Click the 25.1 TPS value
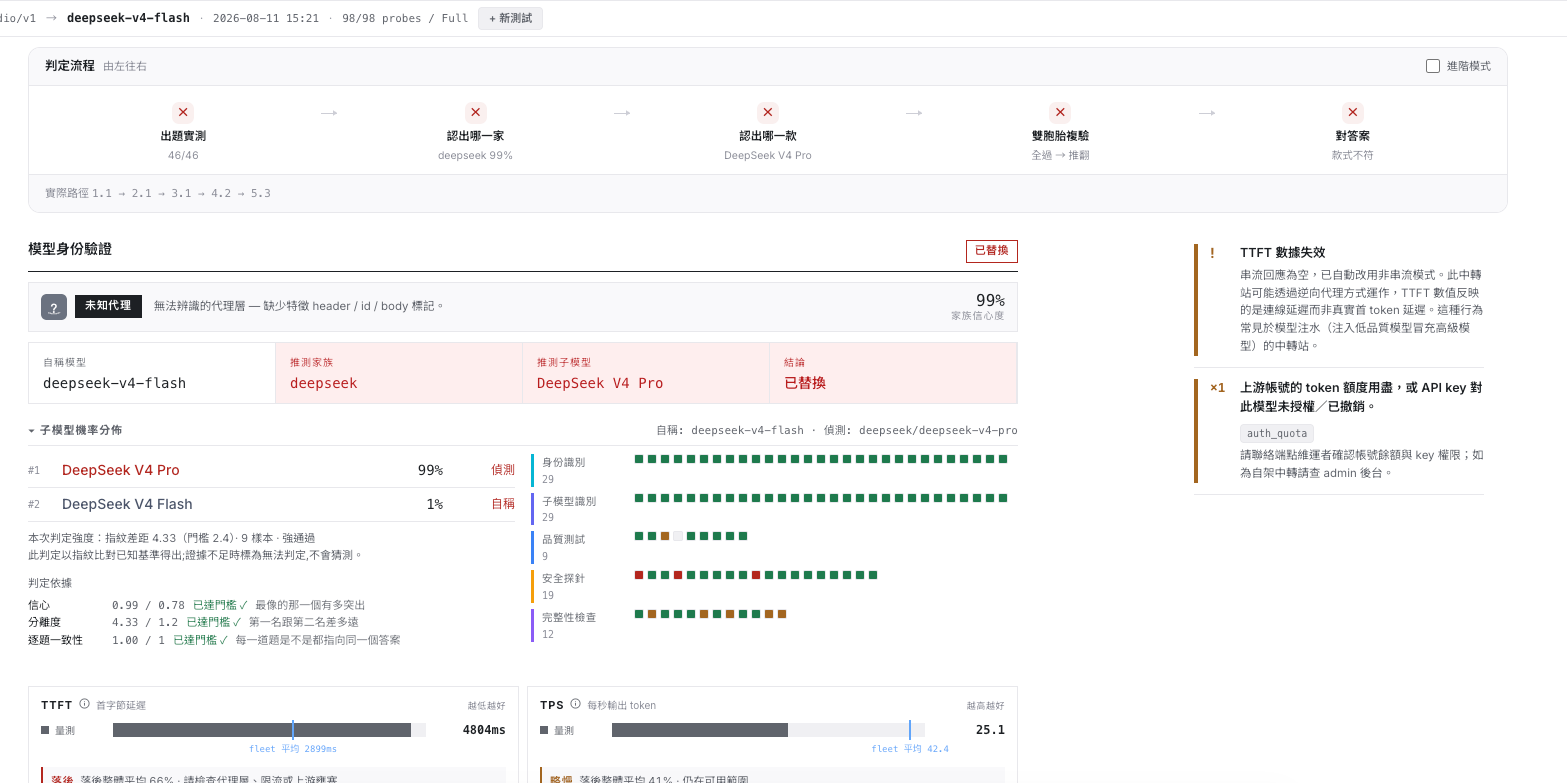Viewport: 1567px width, 783px height. (990, 730)
